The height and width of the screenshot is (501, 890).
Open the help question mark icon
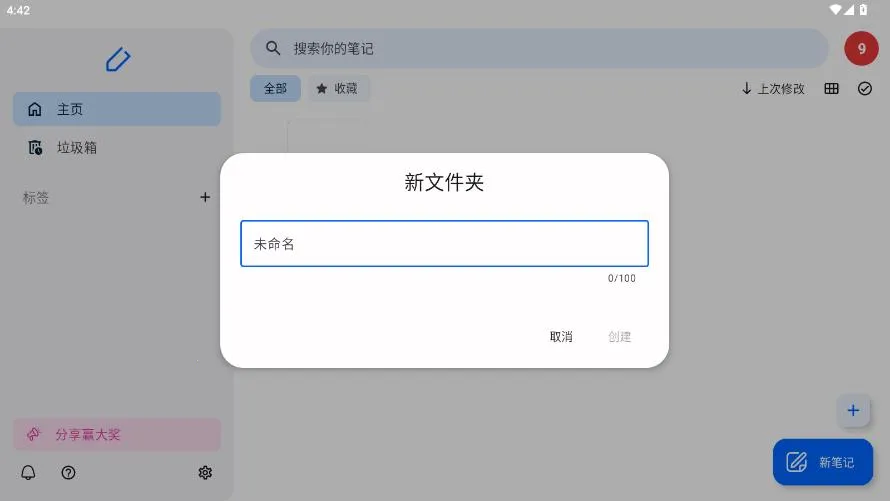pyautogui.click(x=68, y=473)
